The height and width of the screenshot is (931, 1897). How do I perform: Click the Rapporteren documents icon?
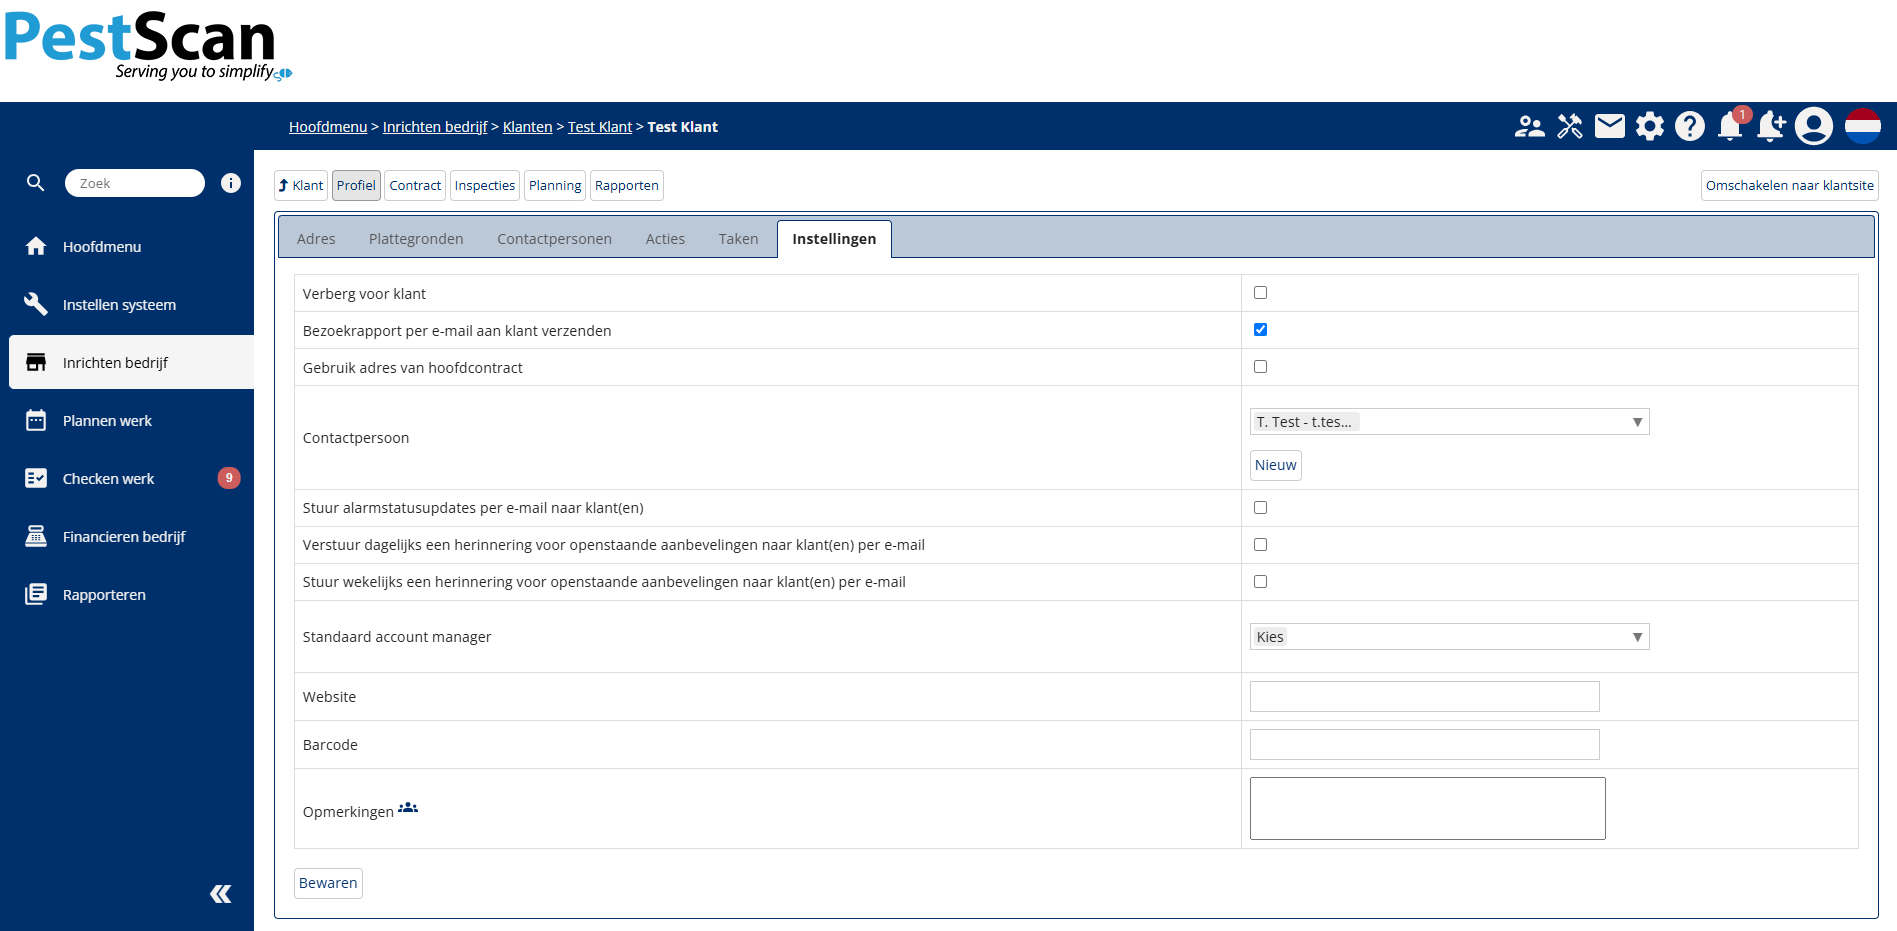tap(36, 594)
